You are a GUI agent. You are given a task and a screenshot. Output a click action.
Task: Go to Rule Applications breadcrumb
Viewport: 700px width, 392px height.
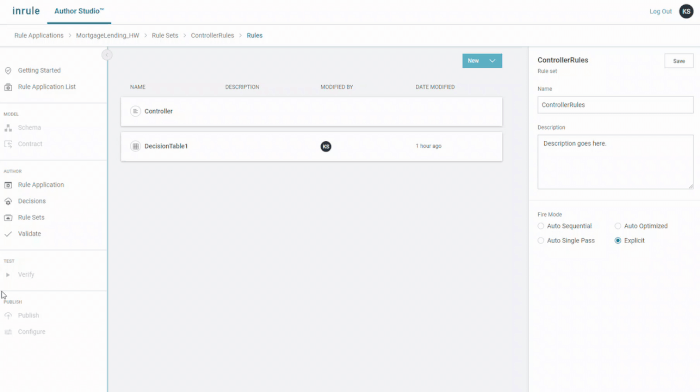tap(39, 35)
